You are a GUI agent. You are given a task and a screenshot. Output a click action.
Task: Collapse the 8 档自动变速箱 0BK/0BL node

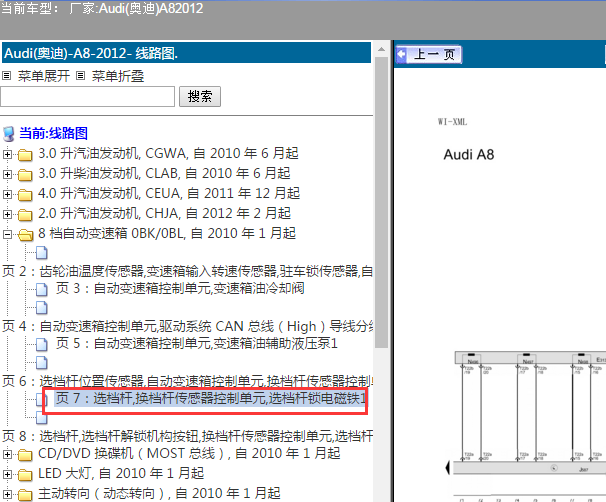tap(7, 235)
